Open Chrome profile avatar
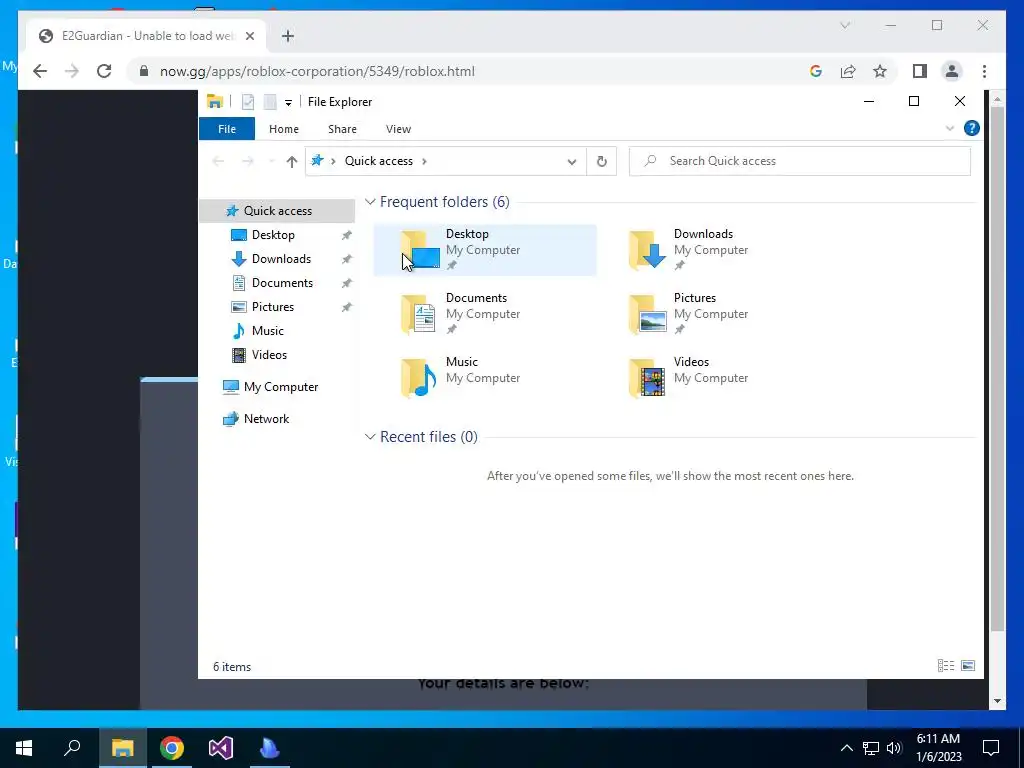1024x768 pixels. 952,71
